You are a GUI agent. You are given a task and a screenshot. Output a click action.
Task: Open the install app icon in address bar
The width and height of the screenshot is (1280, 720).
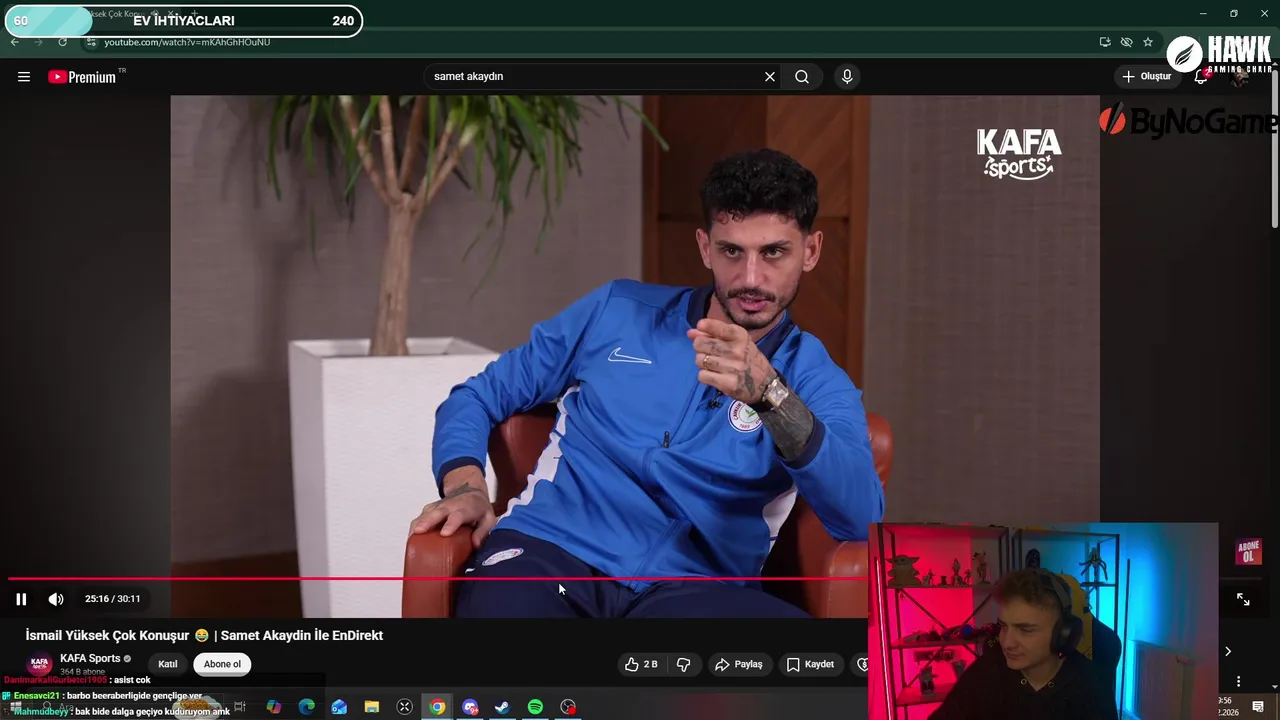pyautogui.click(x=1105, y=42)
